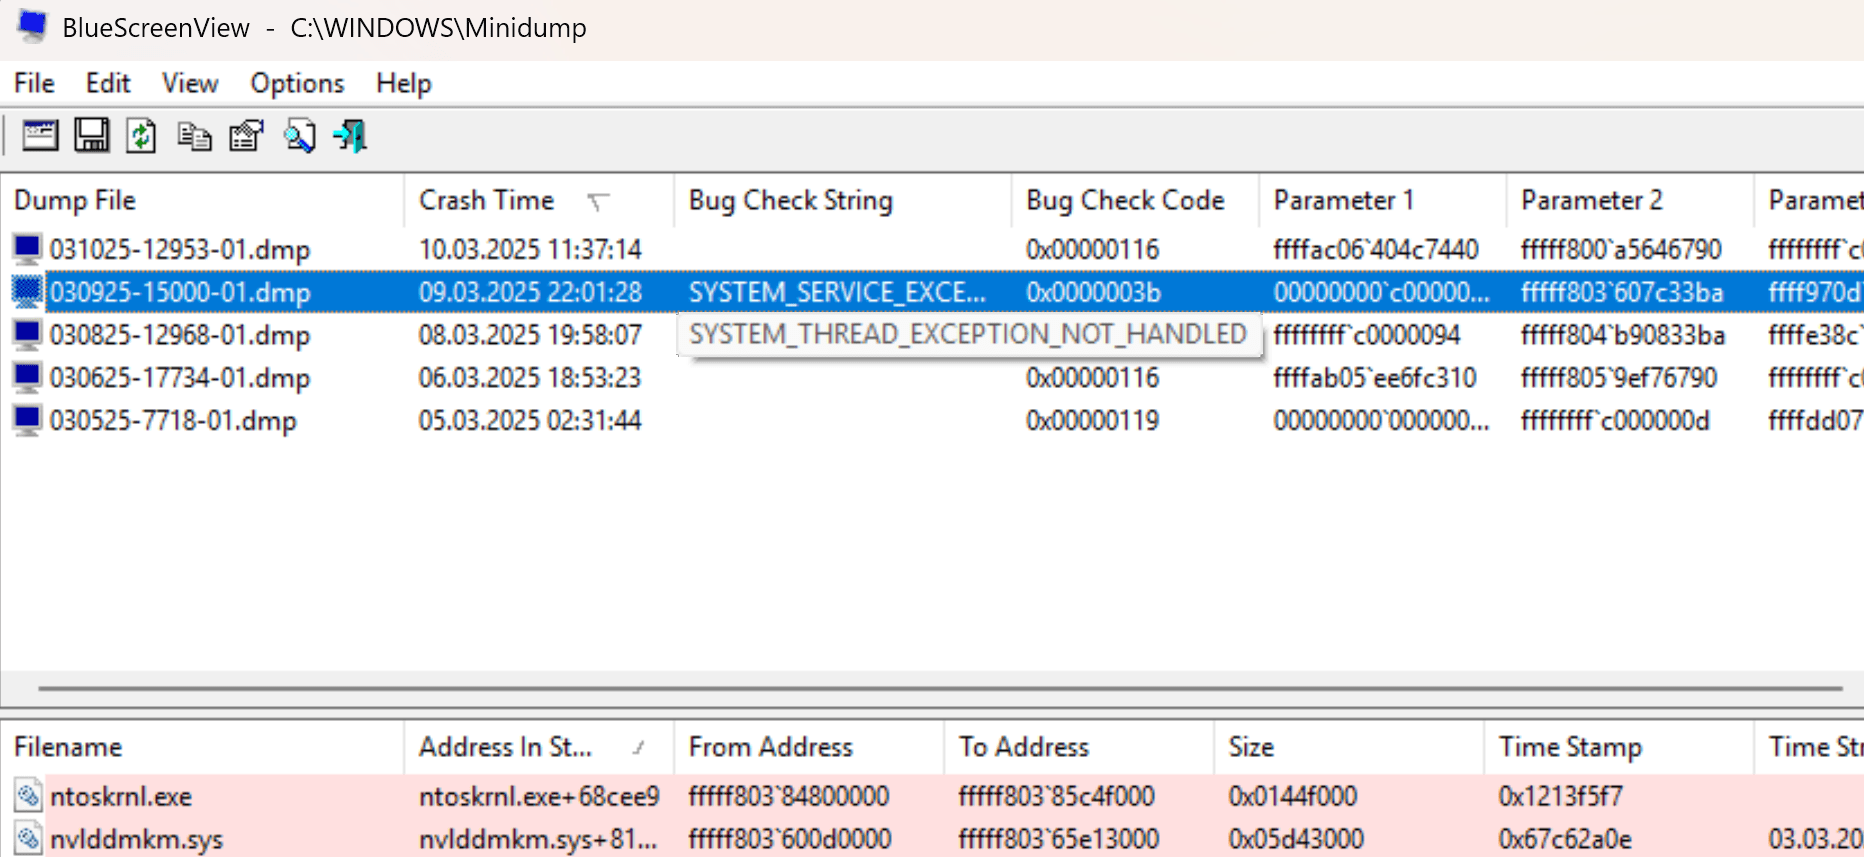Select dump file 030525-7718-01.dmp
Screen dimensions: 1864x857
(x=173, y=421)
